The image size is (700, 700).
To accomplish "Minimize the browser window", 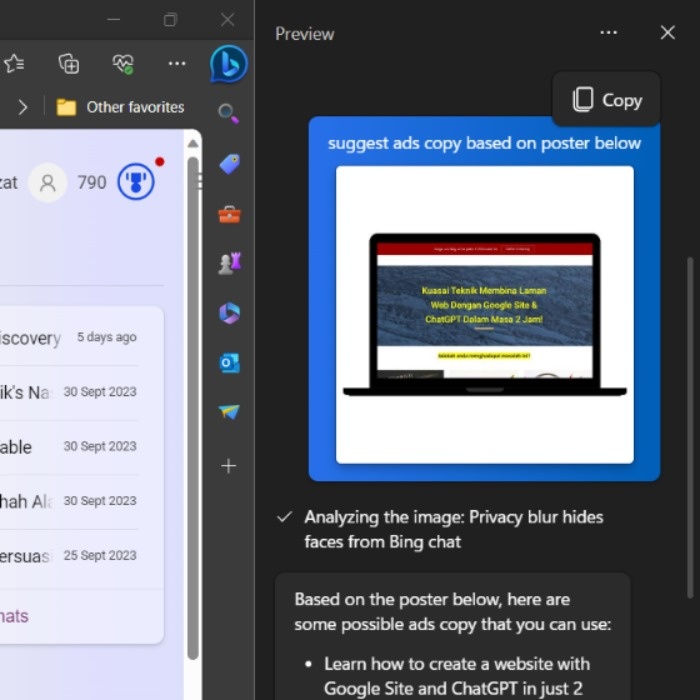I will tap(113, 20).
